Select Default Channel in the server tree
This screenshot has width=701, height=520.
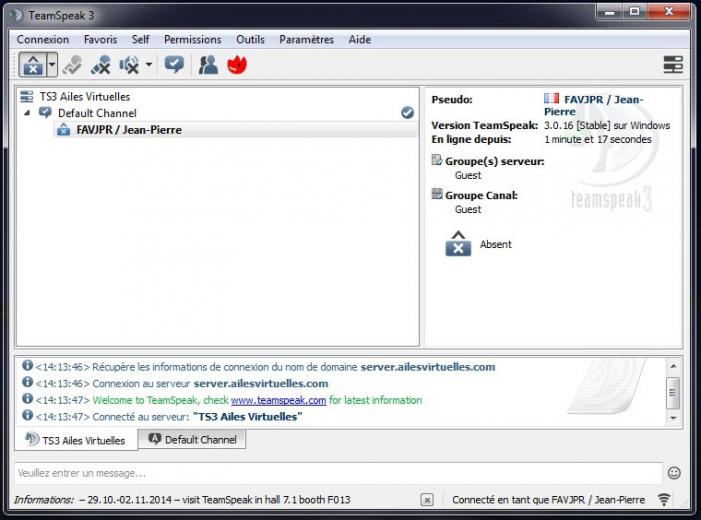(x=97, y=114)
